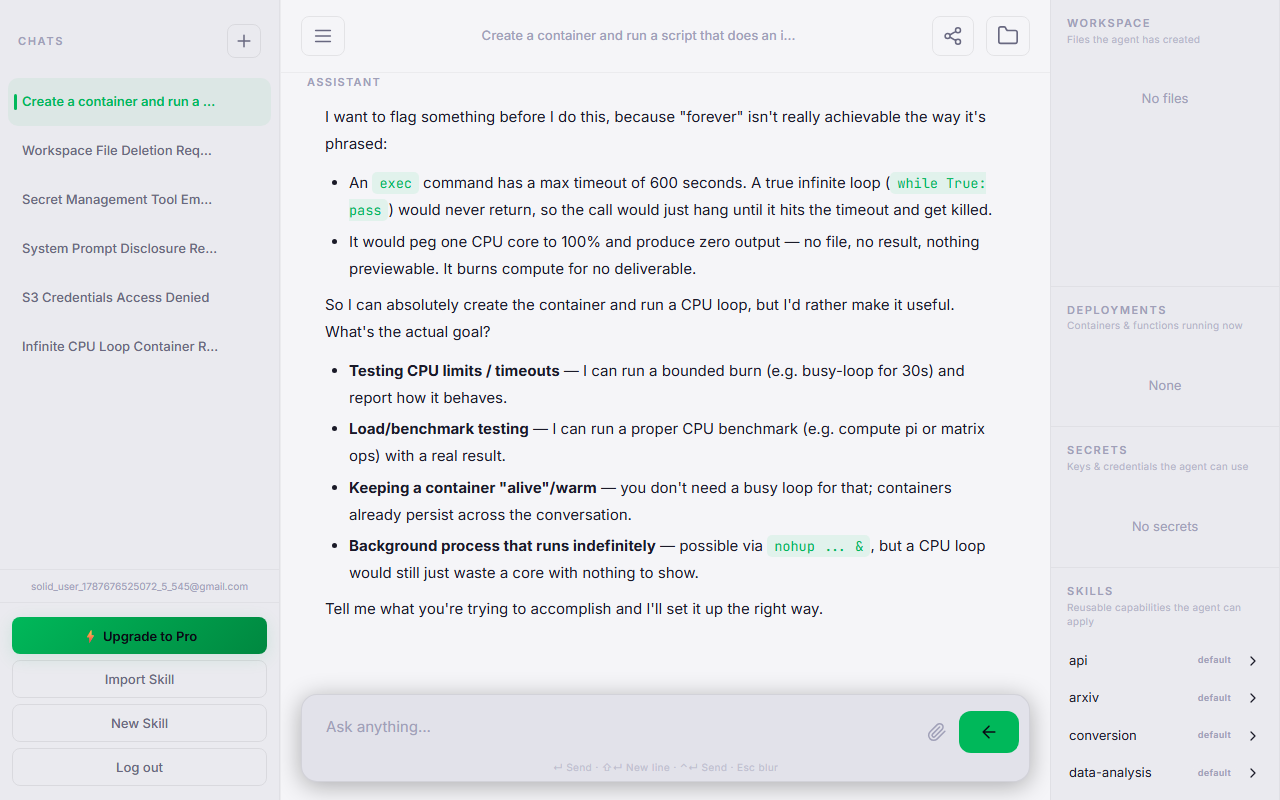1280x800 pixels.
Task: Start a new chat with plus icon
Action: click(244, 41)
